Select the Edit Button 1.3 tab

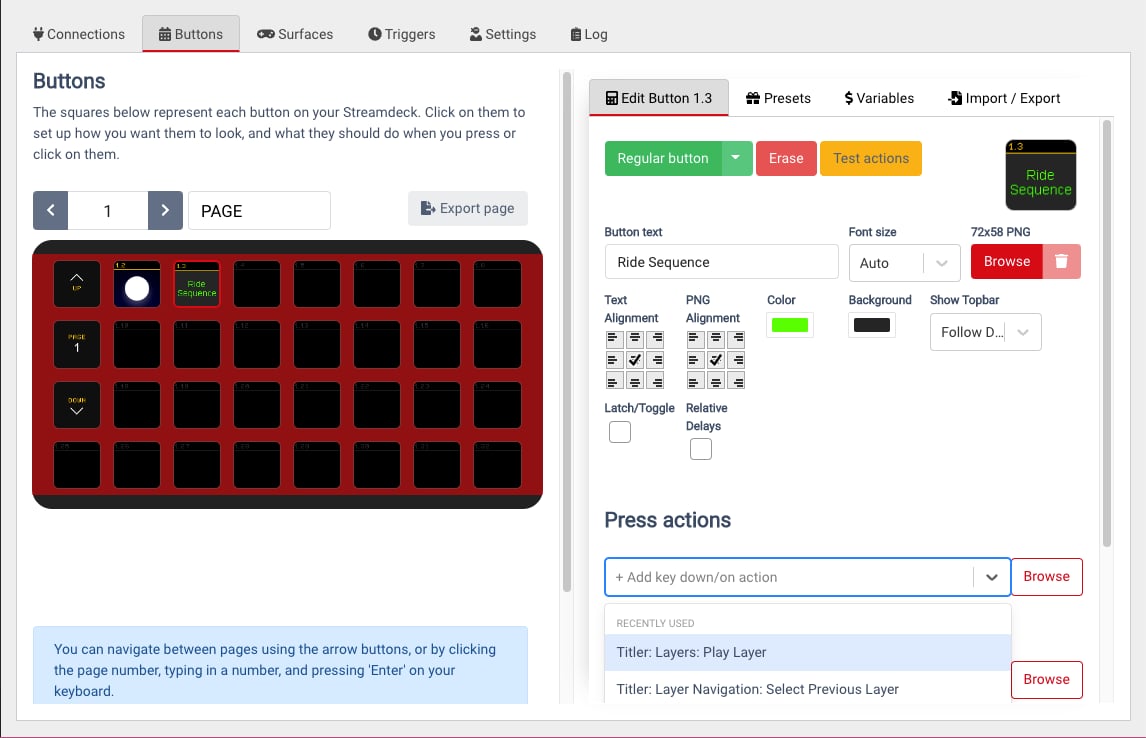tap(659, 98)
